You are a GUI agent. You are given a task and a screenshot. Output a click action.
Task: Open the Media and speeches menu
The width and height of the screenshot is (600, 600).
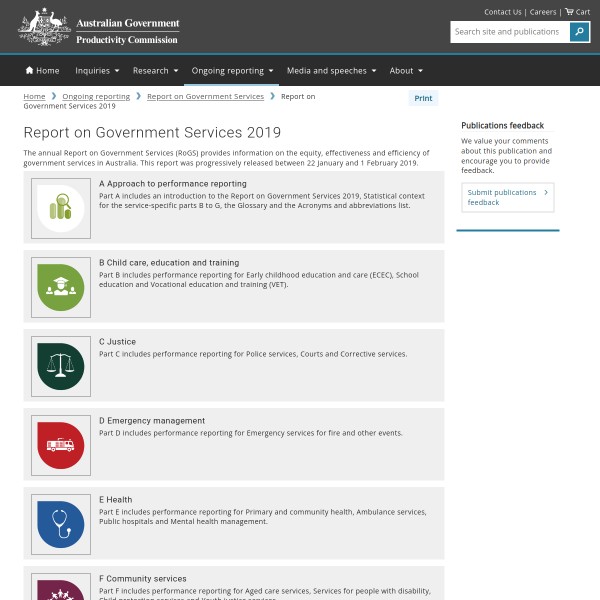click(332, 71)
